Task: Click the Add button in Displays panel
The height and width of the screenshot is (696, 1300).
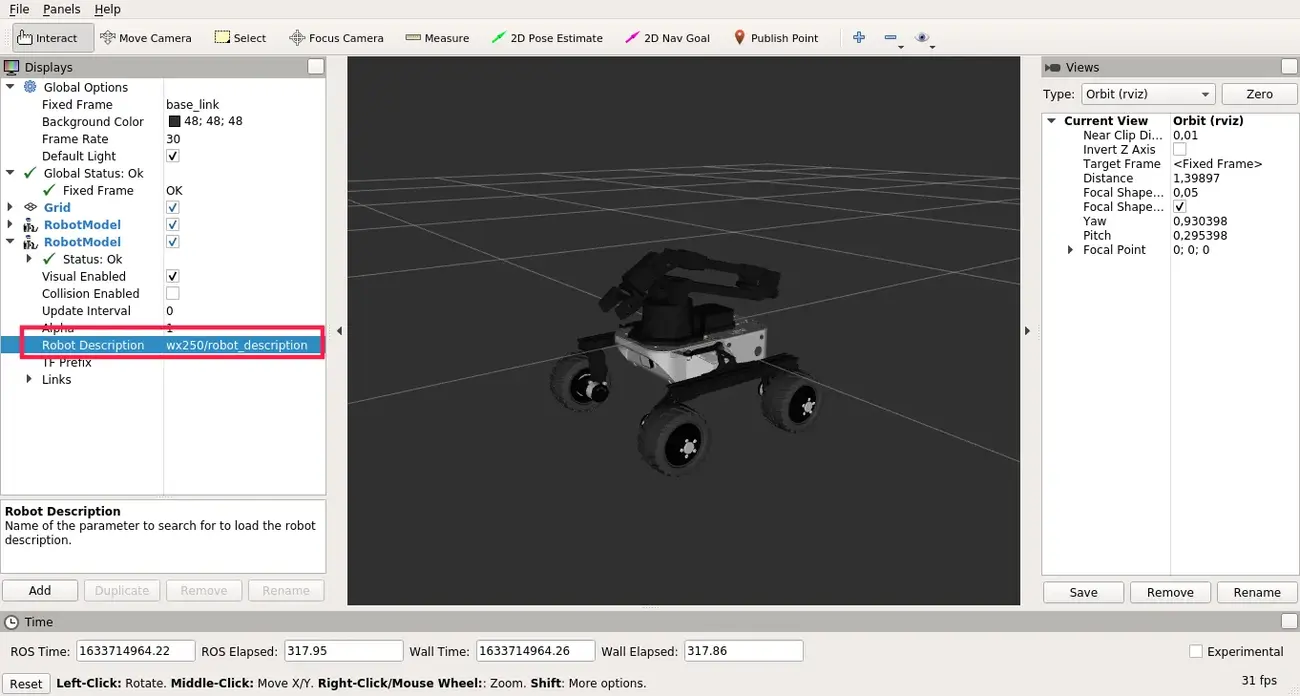Action: point(40,590)
